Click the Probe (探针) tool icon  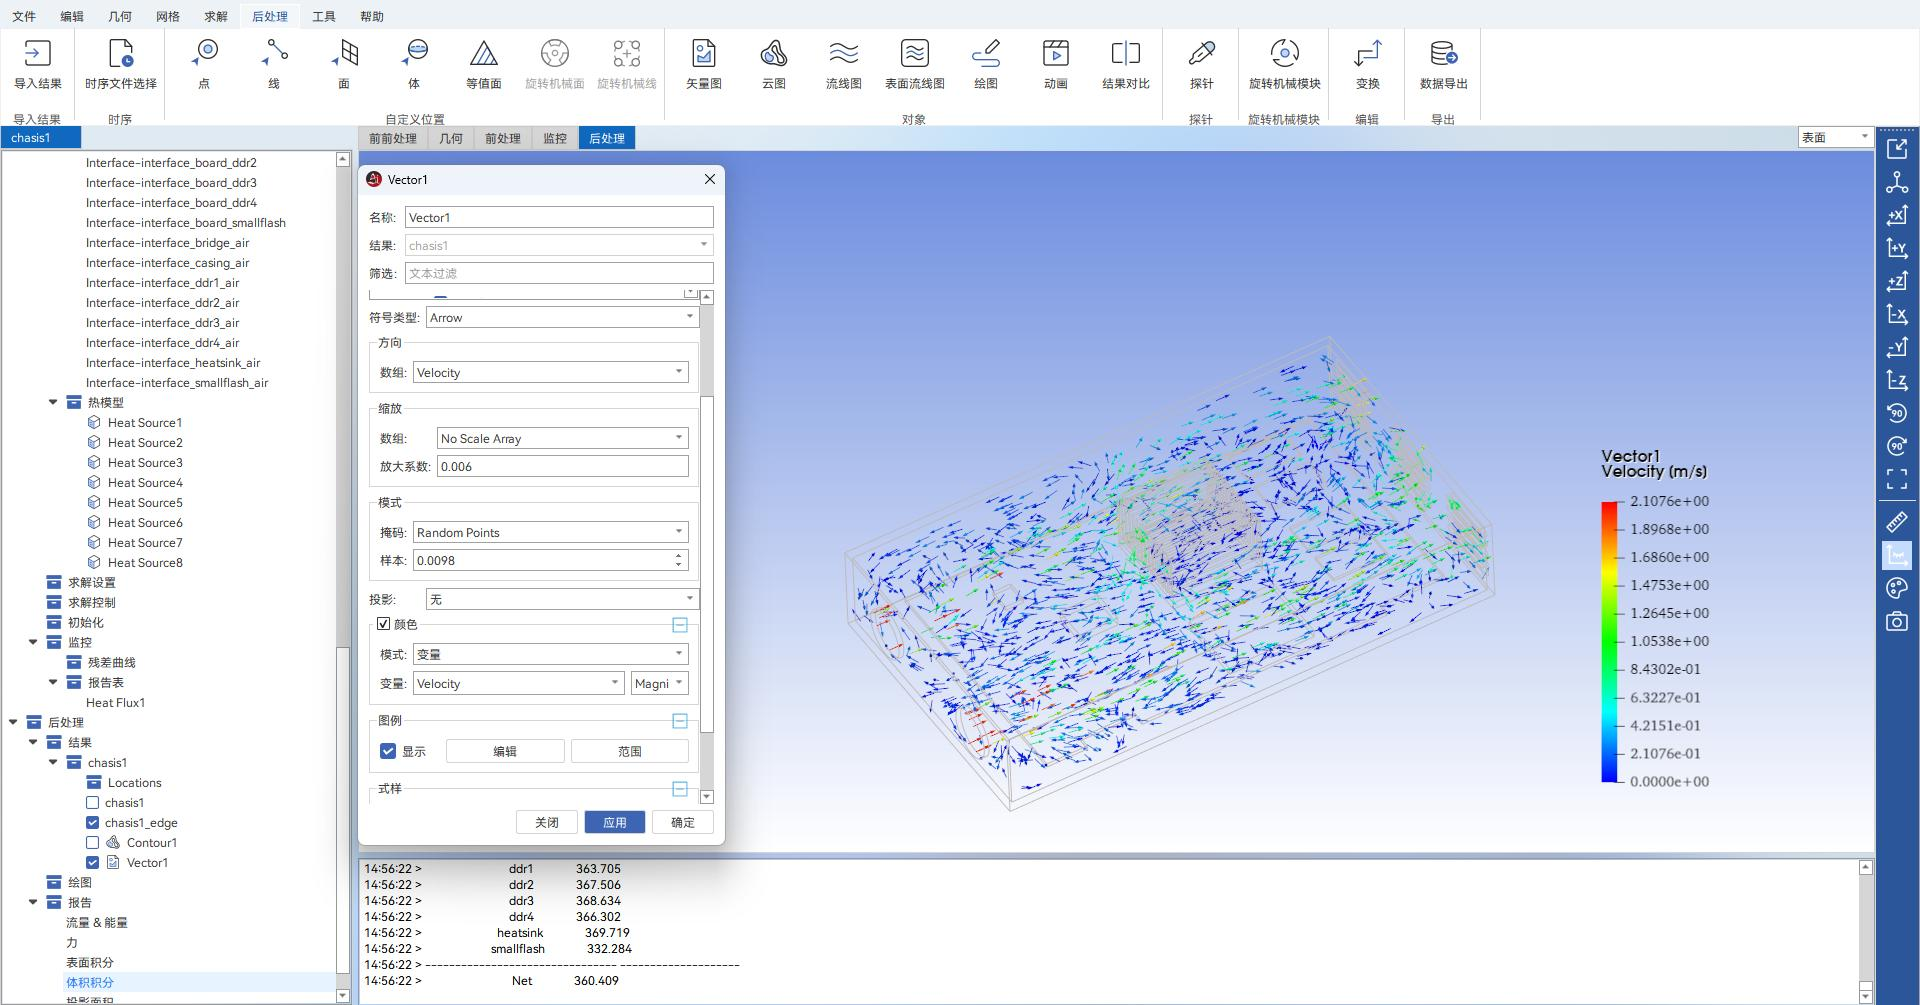pos(1201,55)
